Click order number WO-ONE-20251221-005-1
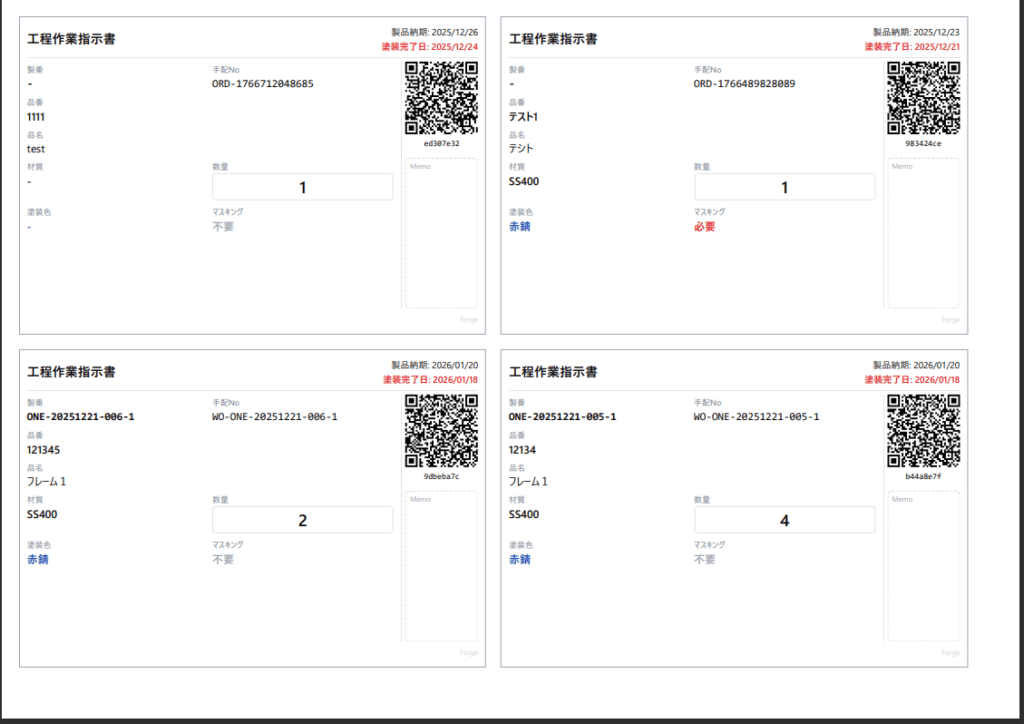 pyautogui.click(x=756, y=417)
